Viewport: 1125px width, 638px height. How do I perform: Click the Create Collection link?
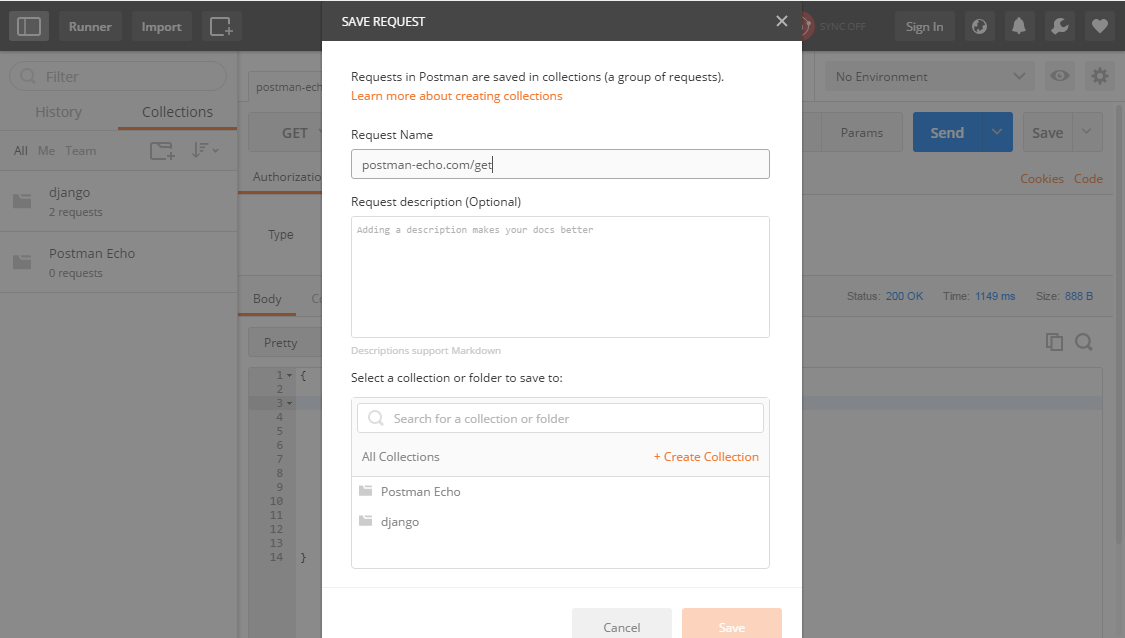tap(706, 456)
